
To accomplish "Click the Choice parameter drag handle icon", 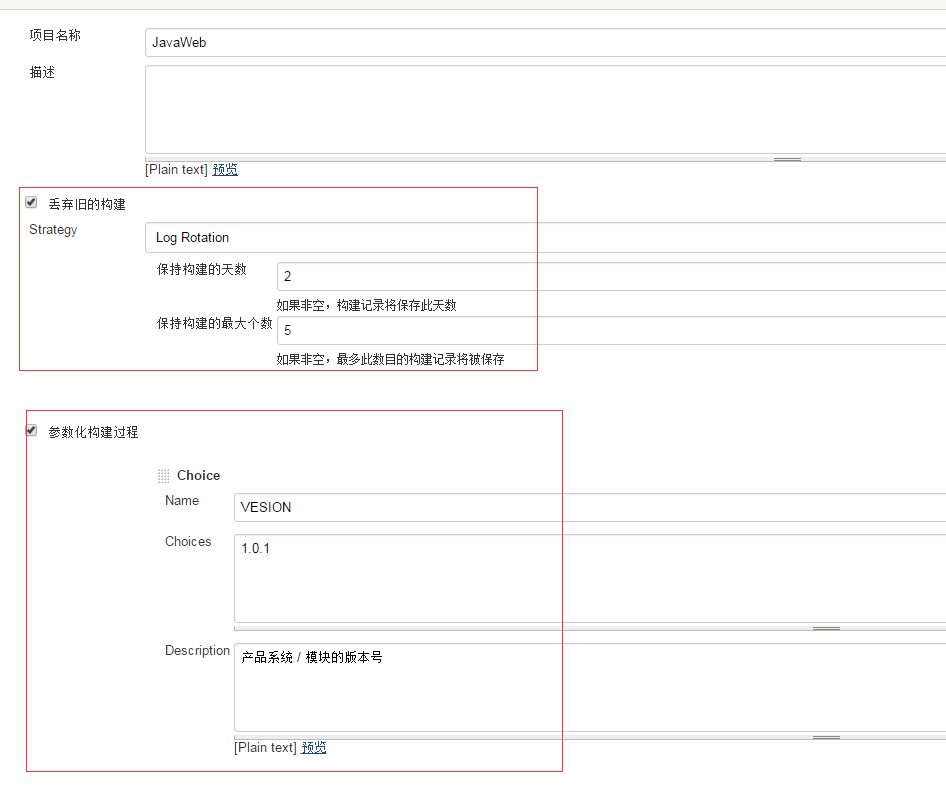I will pyautogui.click(x=163, y=476).
